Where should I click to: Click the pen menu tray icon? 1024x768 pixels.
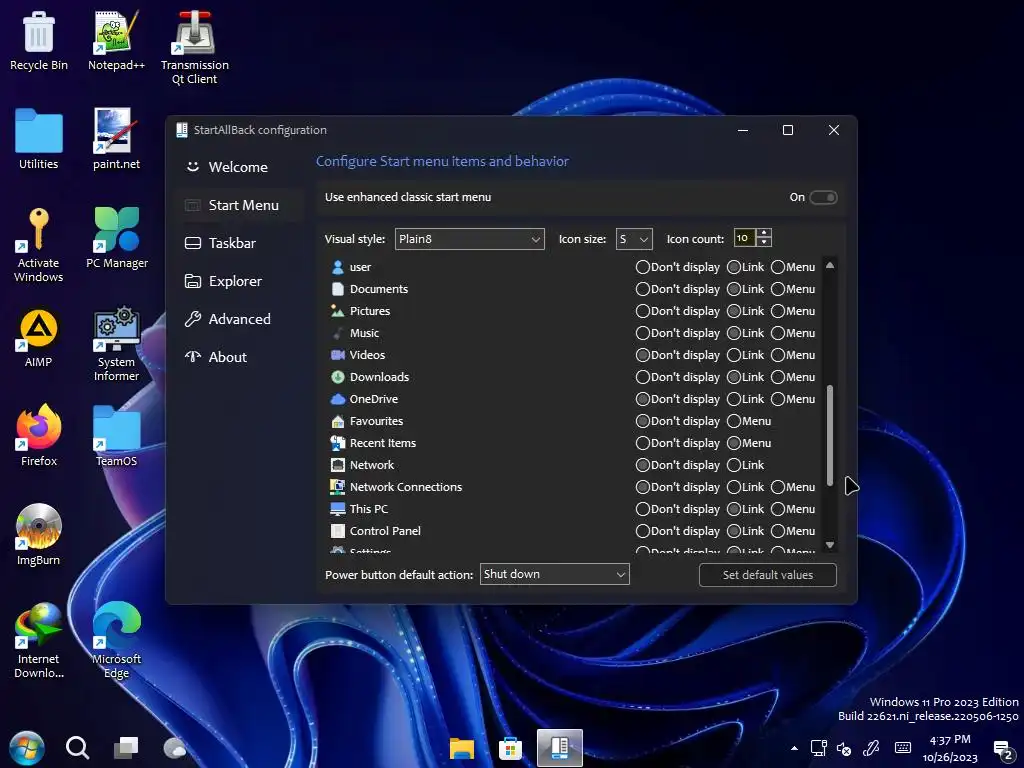871,748
